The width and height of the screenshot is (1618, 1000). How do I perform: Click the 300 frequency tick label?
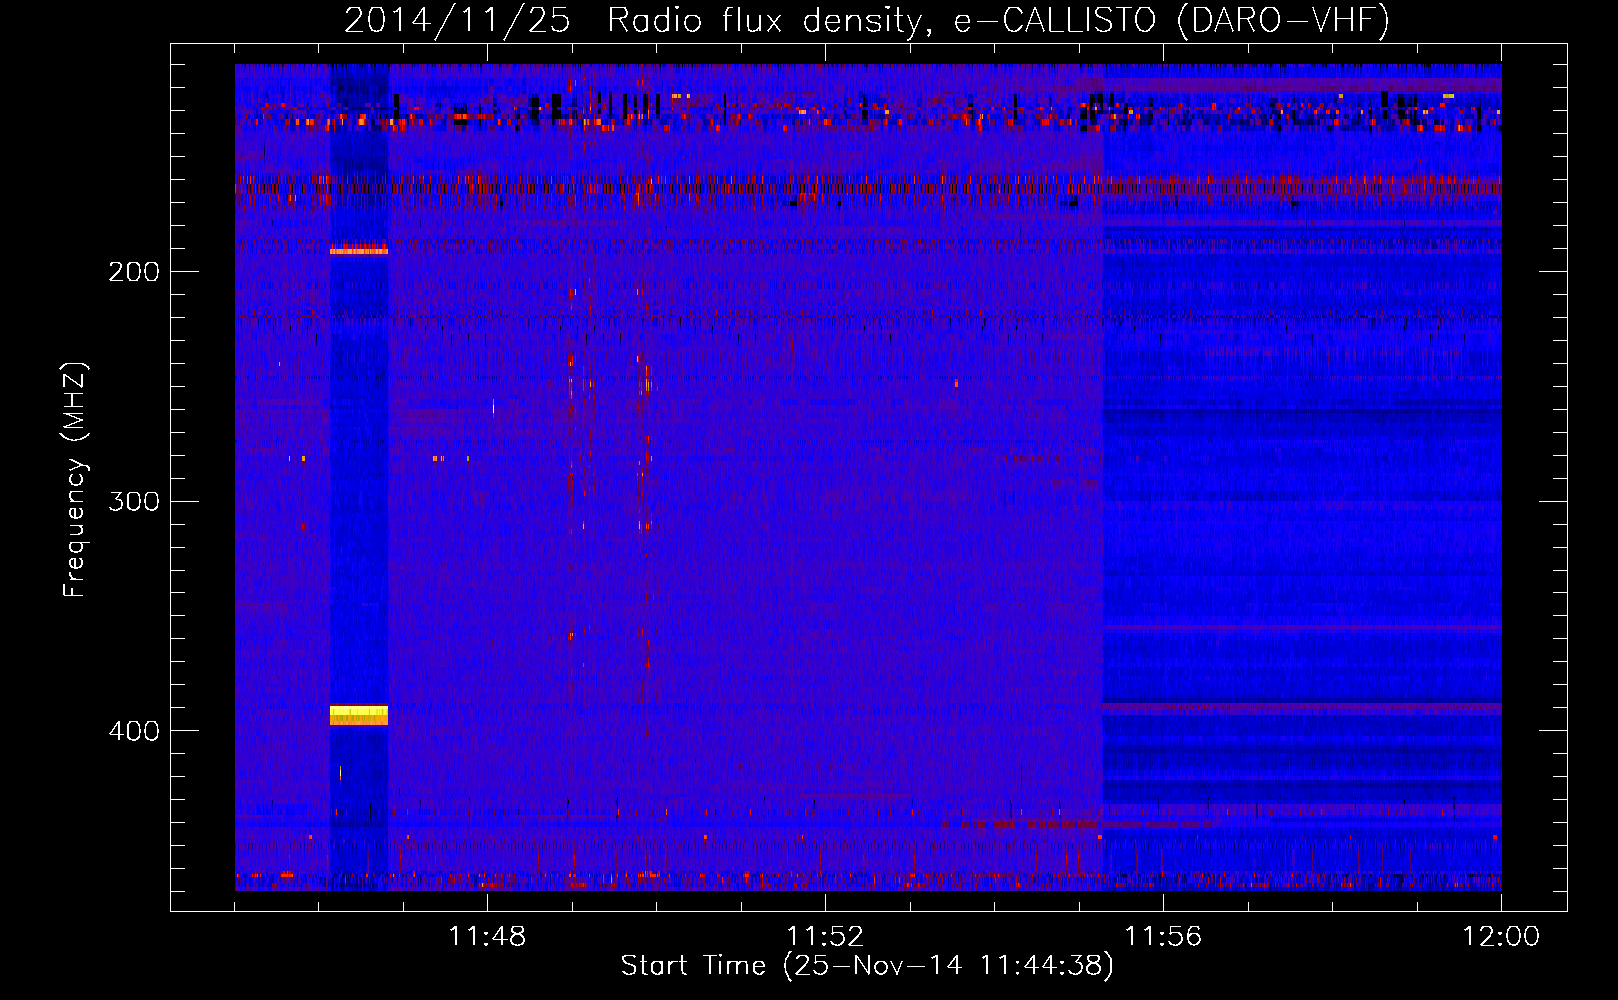point(134,501)
